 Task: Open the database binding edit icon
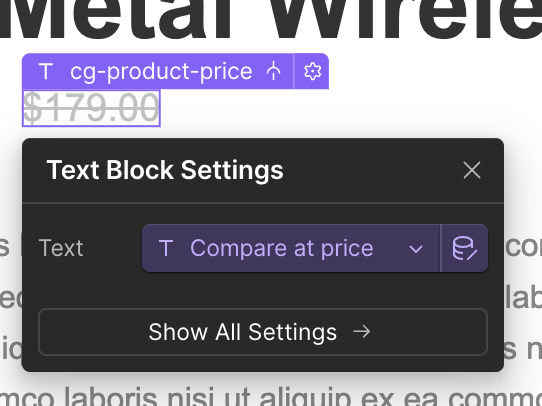pos(465,248)
